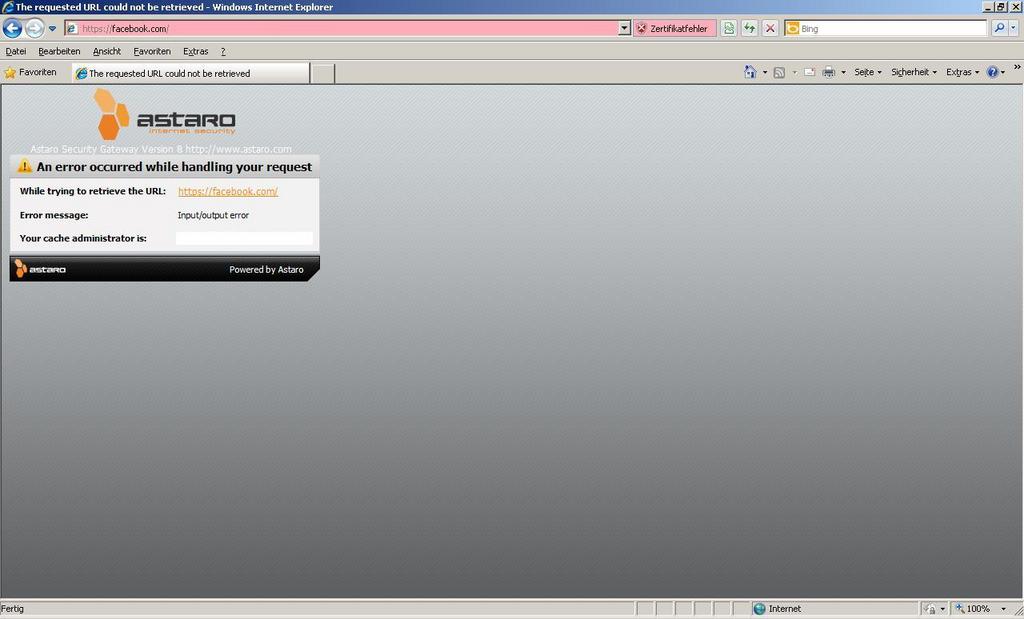This screenshot has width=1024, height=619.
Task: Click the Back navigation arrow
Action: (x=12, y=28)
